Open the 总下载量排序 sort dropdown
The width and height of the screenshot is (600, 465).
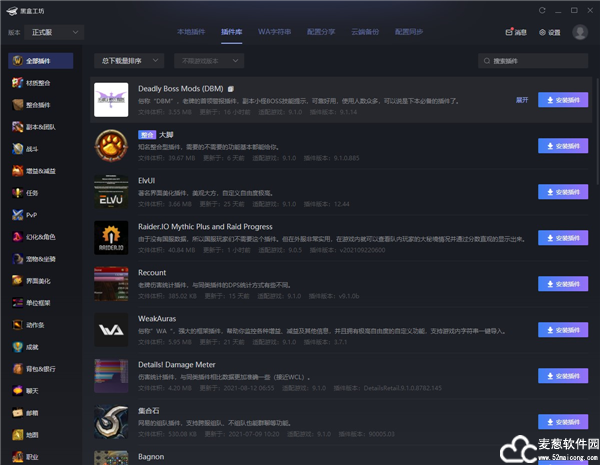pos(129,61)
